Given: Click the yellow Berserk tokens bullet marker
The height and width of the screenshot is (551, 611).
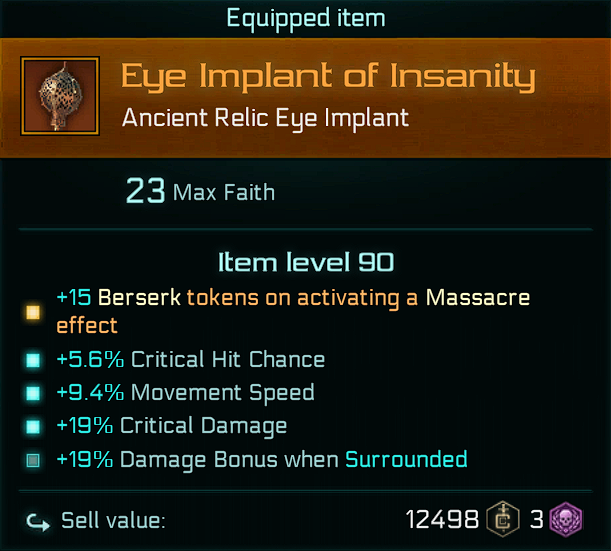Looking at the screenshot, I should (33, 312).
